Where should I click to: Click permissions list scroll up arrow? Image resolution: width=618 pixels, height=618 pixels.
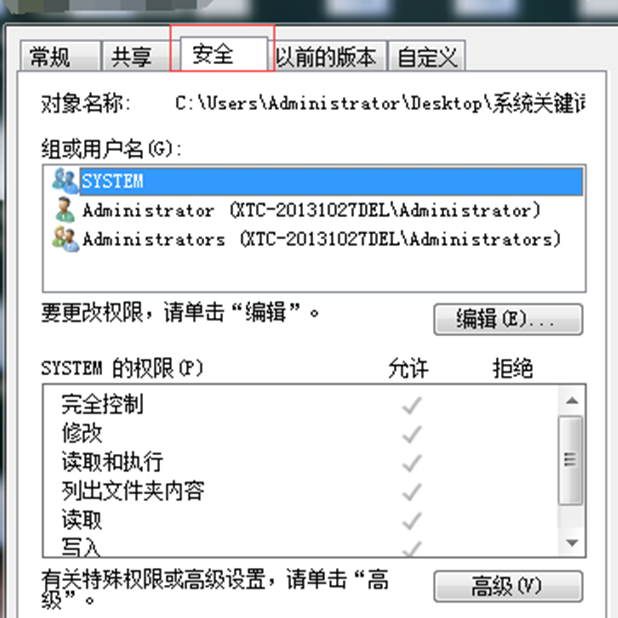[x=571, y=401]
